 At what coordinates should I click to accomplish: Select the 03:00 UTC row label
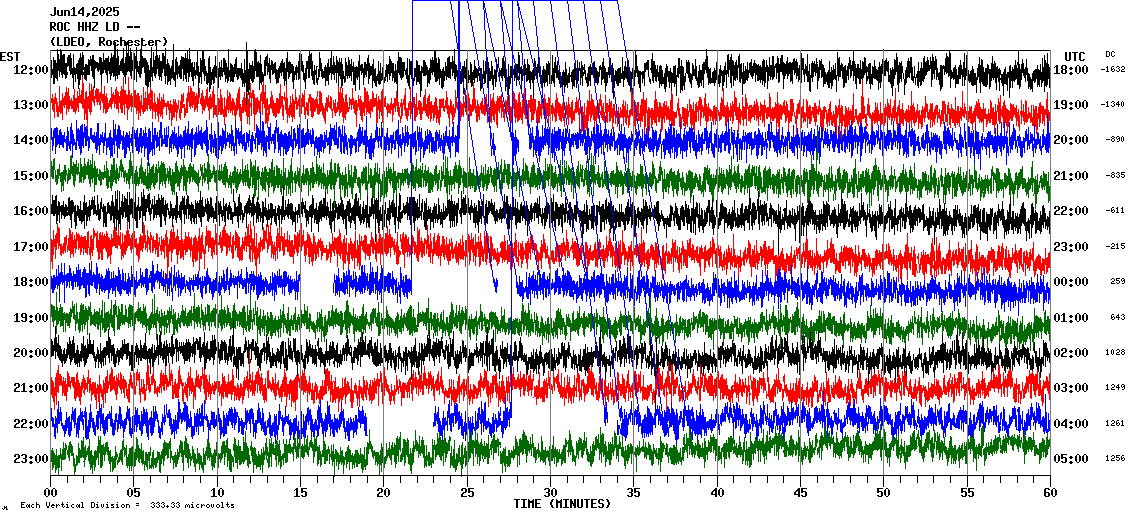1071,388
